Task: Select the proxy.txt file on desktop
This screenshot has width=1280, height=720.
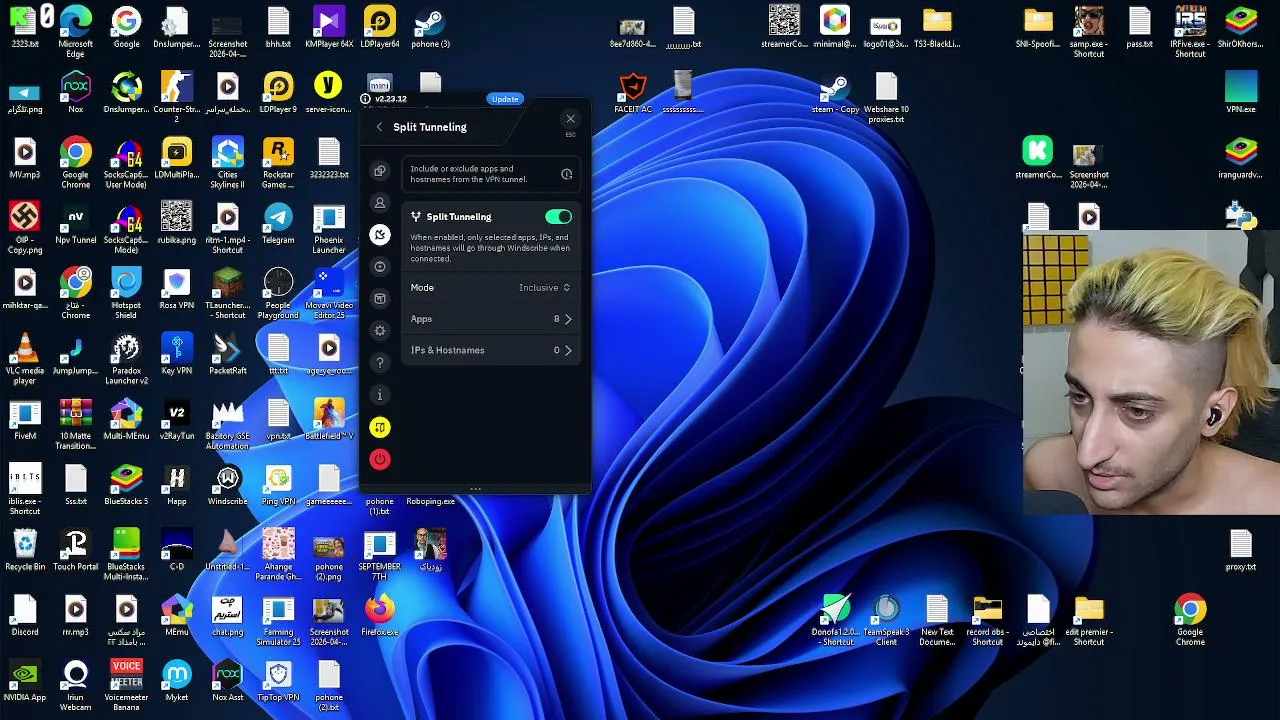Action: click(x=1241, y=549)
